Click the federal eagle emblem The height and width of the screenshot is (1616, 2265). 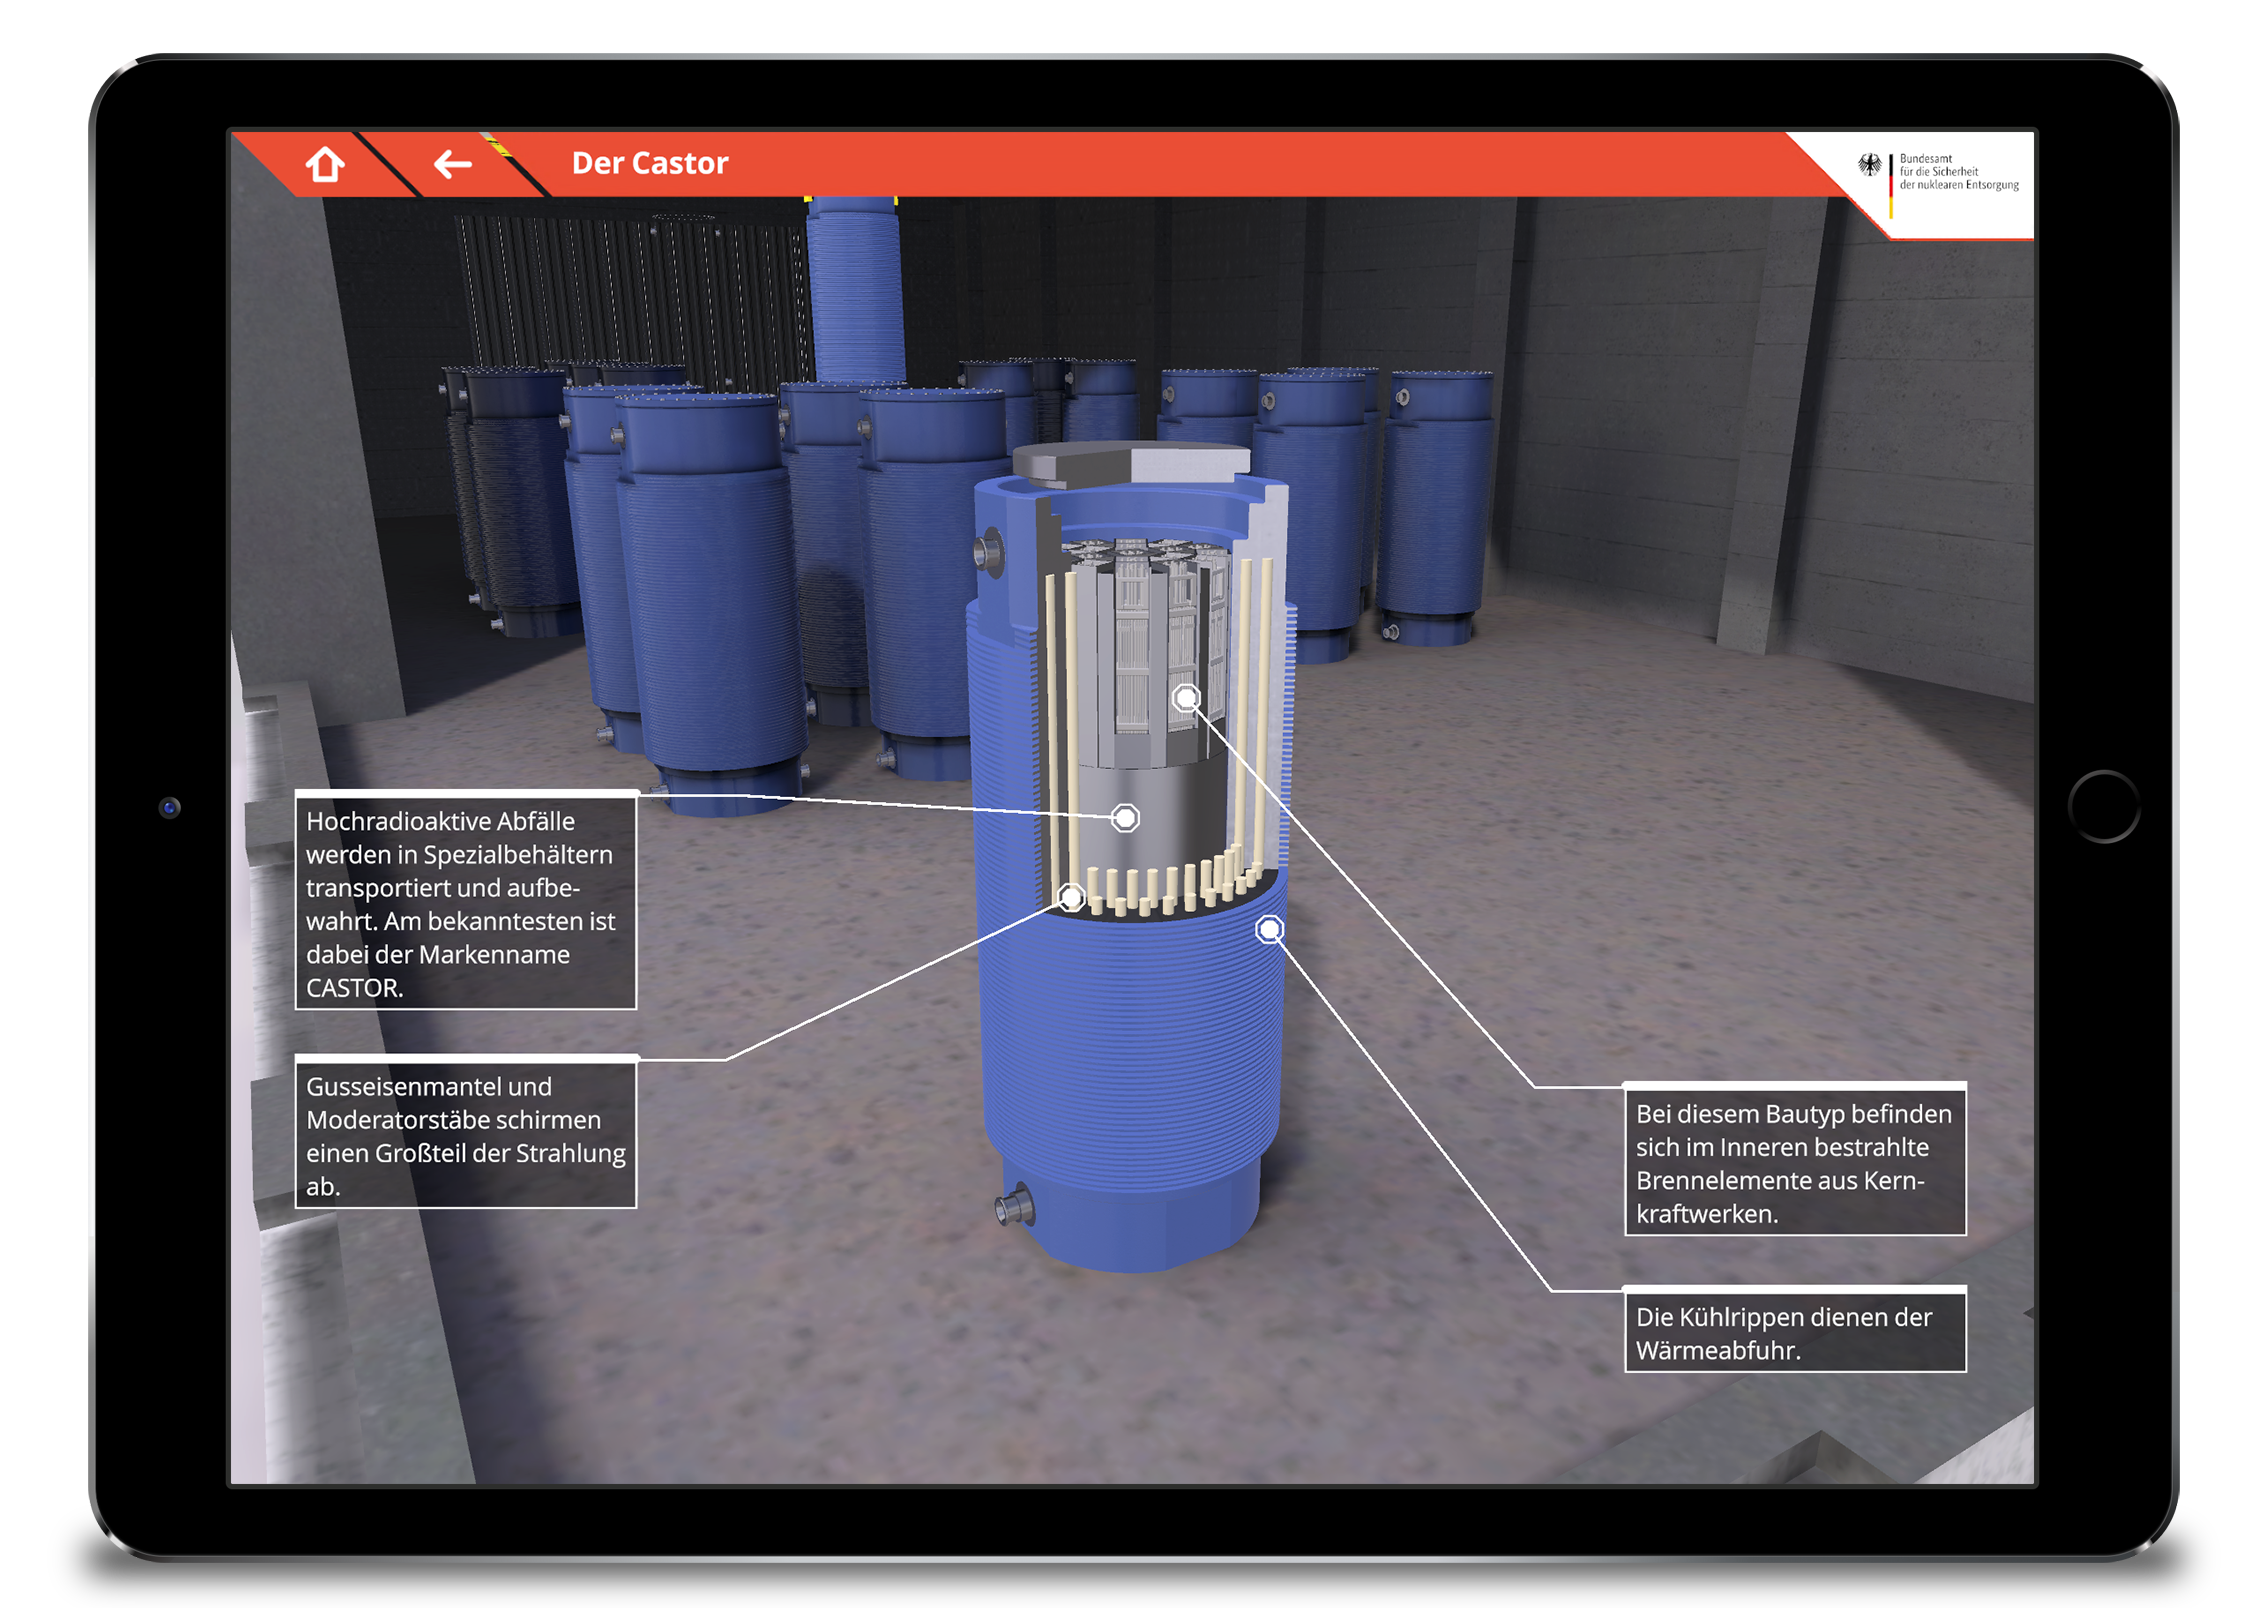(1869, 165)
